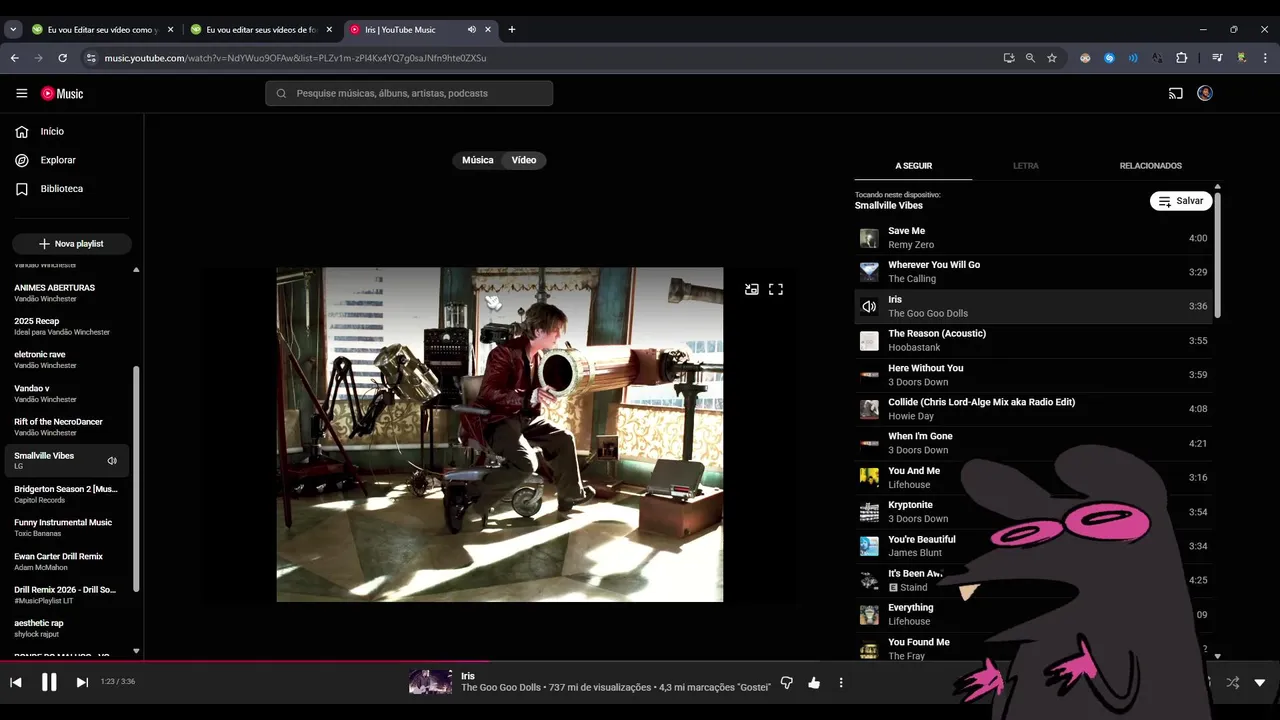Toggle shuffle in the player bar
1280x720 pixels.
[x=1232, y=682]
